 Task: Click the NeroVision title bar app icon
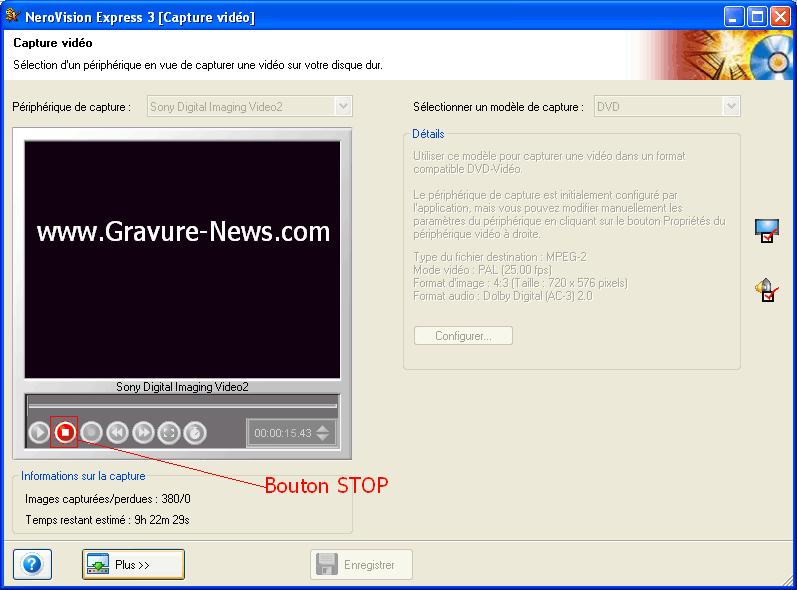point(13,16)
